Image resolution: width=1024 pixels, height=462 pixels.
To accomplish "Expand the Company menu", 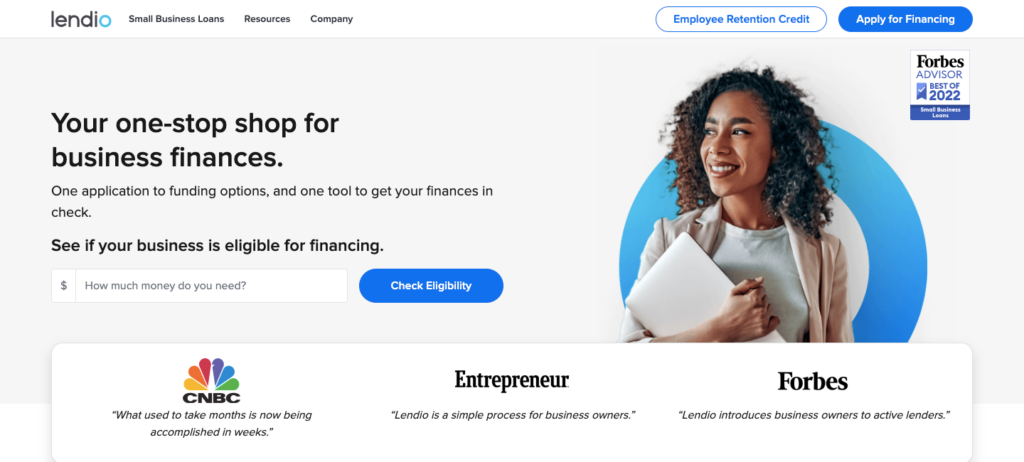I will [x=332, y=19].
